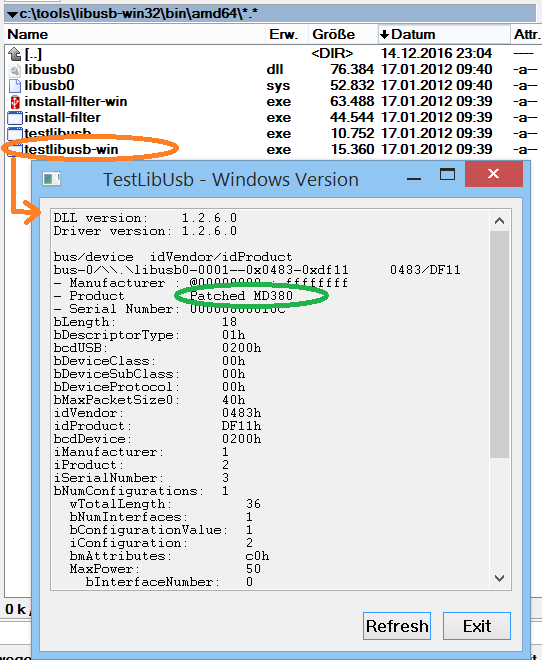Click the install-filter exe icon
Viewport: 542px width, 660px height.
tap(15, 117)
